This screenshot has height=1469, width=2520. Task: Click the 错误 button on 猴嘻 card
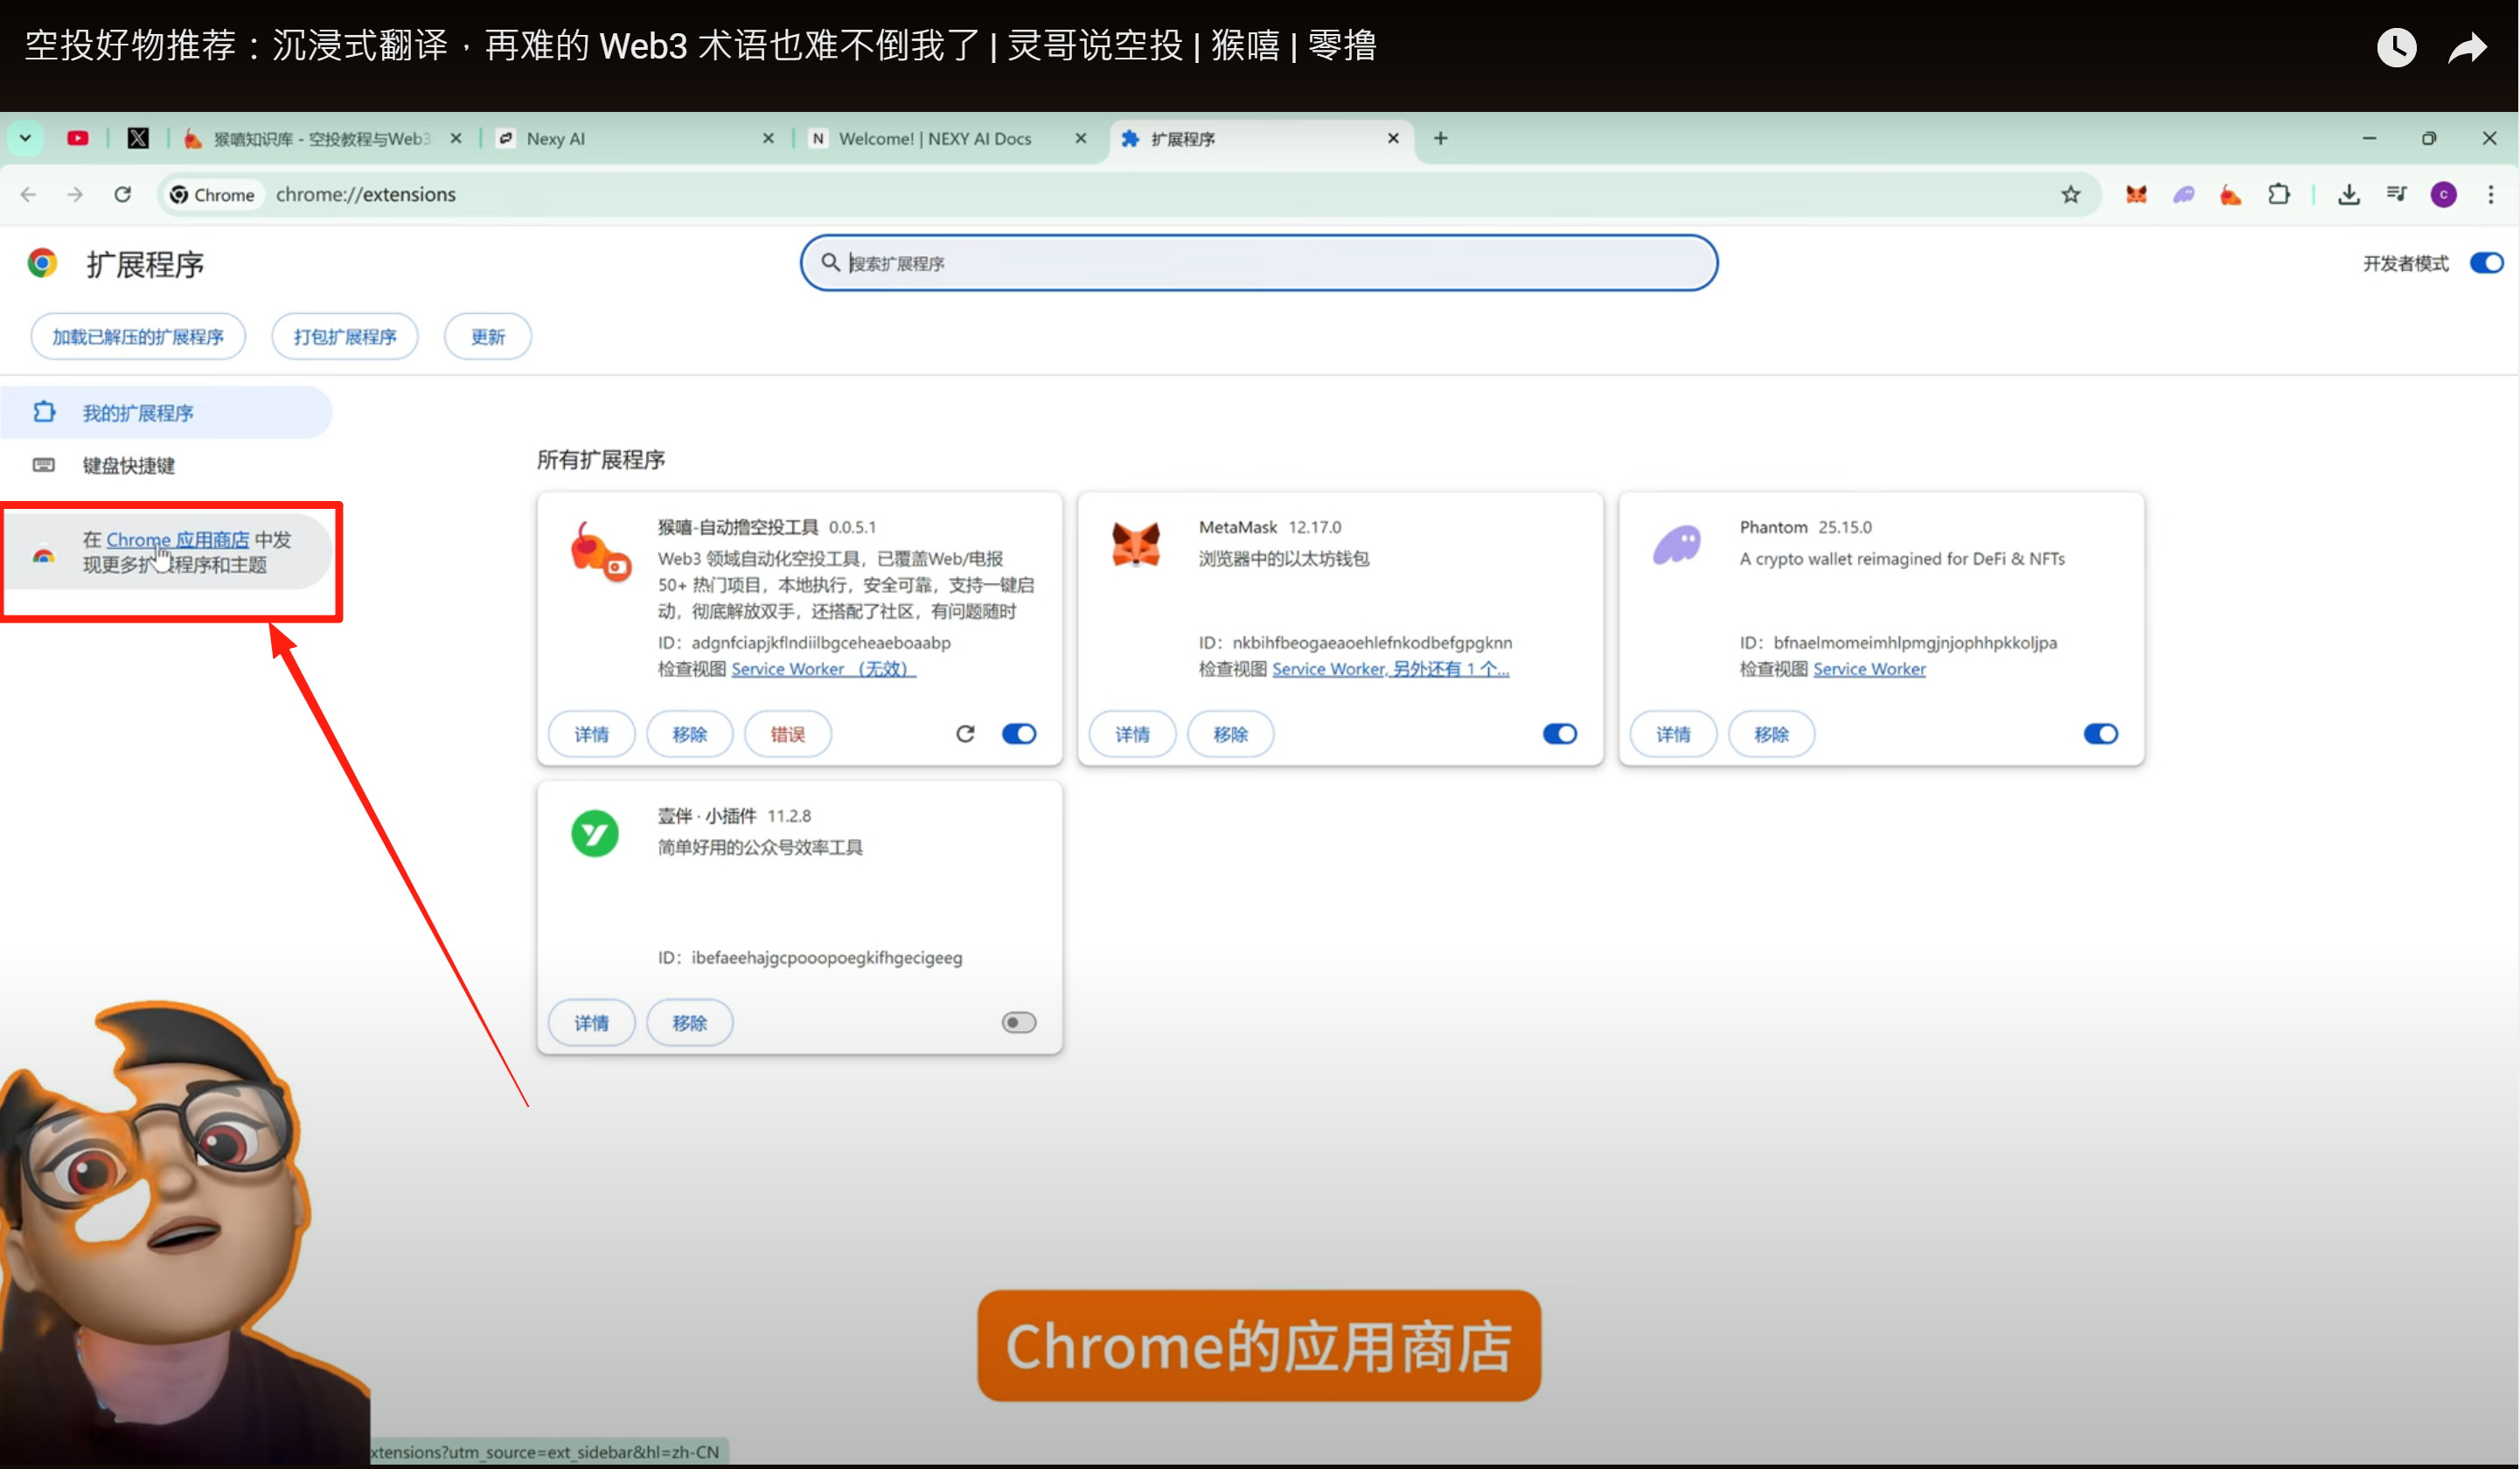[x=787, y=734]
